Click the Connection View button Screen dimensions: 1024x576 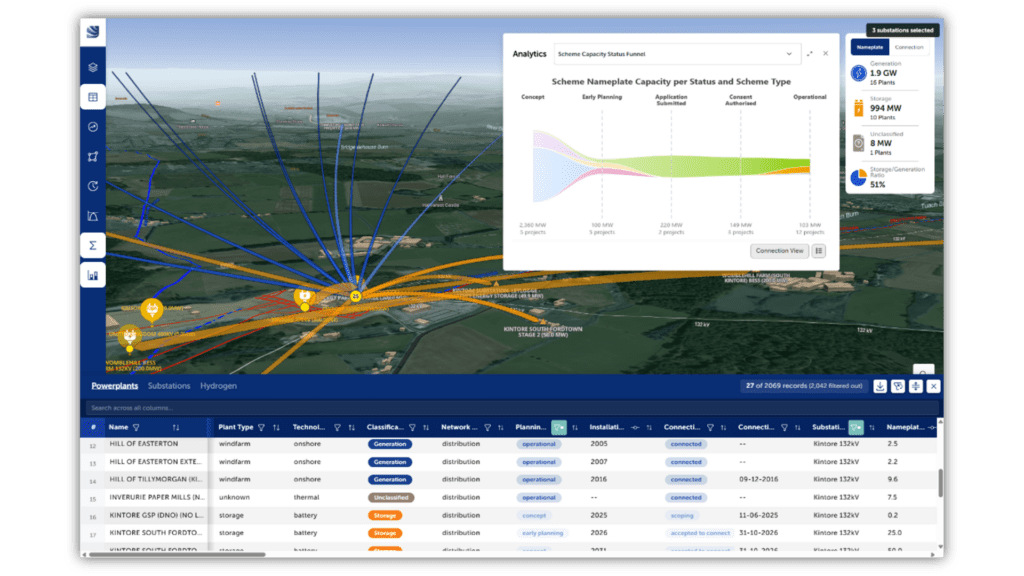tap(779, 251)
